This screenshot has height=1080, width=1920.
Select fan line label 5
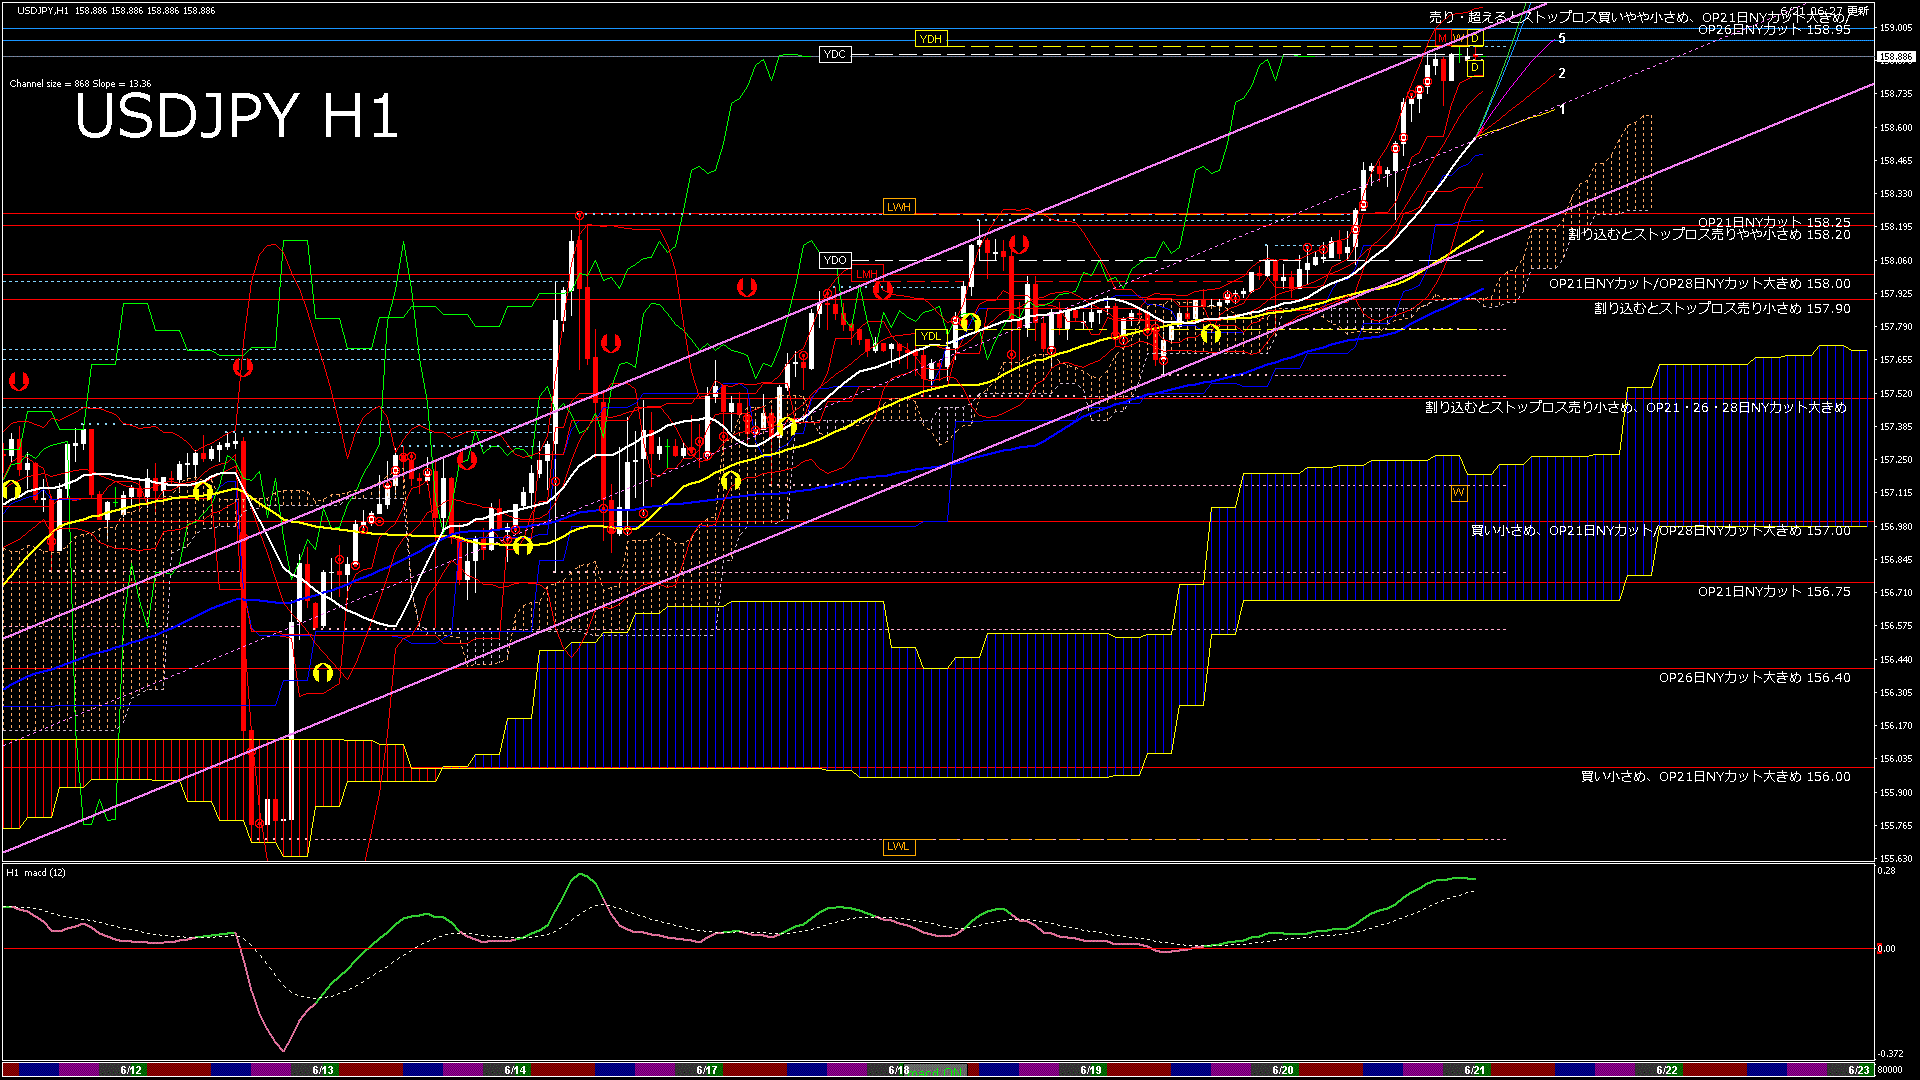1562,39
